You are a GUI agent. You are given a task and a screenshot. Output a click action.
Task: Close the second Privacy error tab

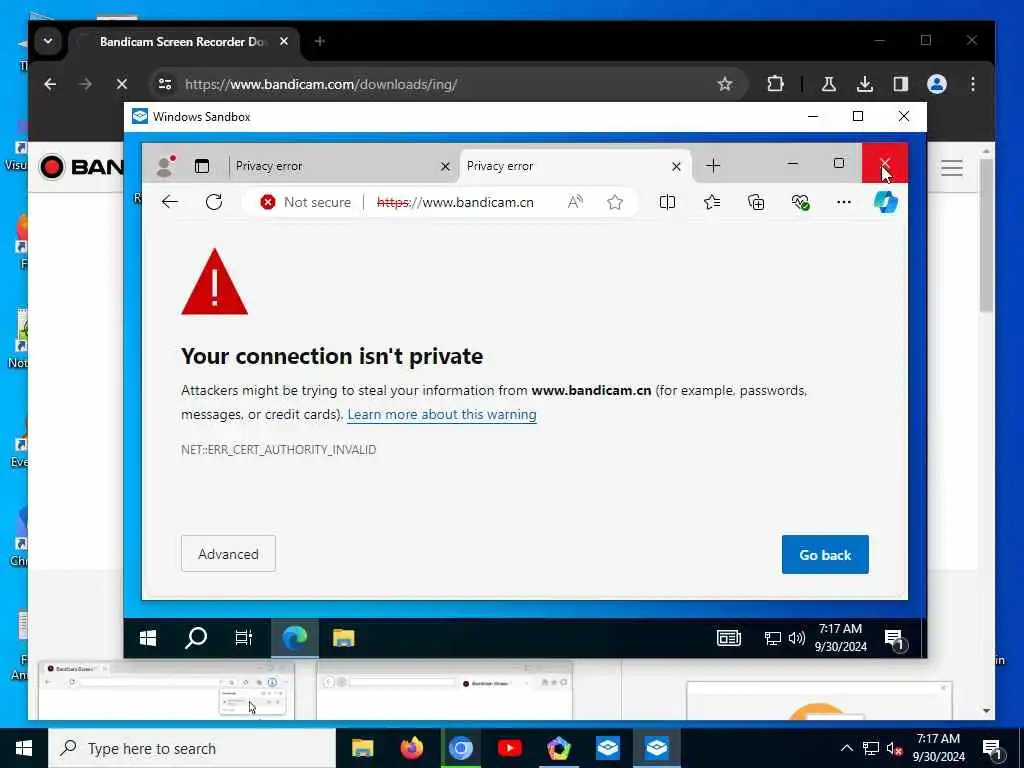(x=677, y=167)
